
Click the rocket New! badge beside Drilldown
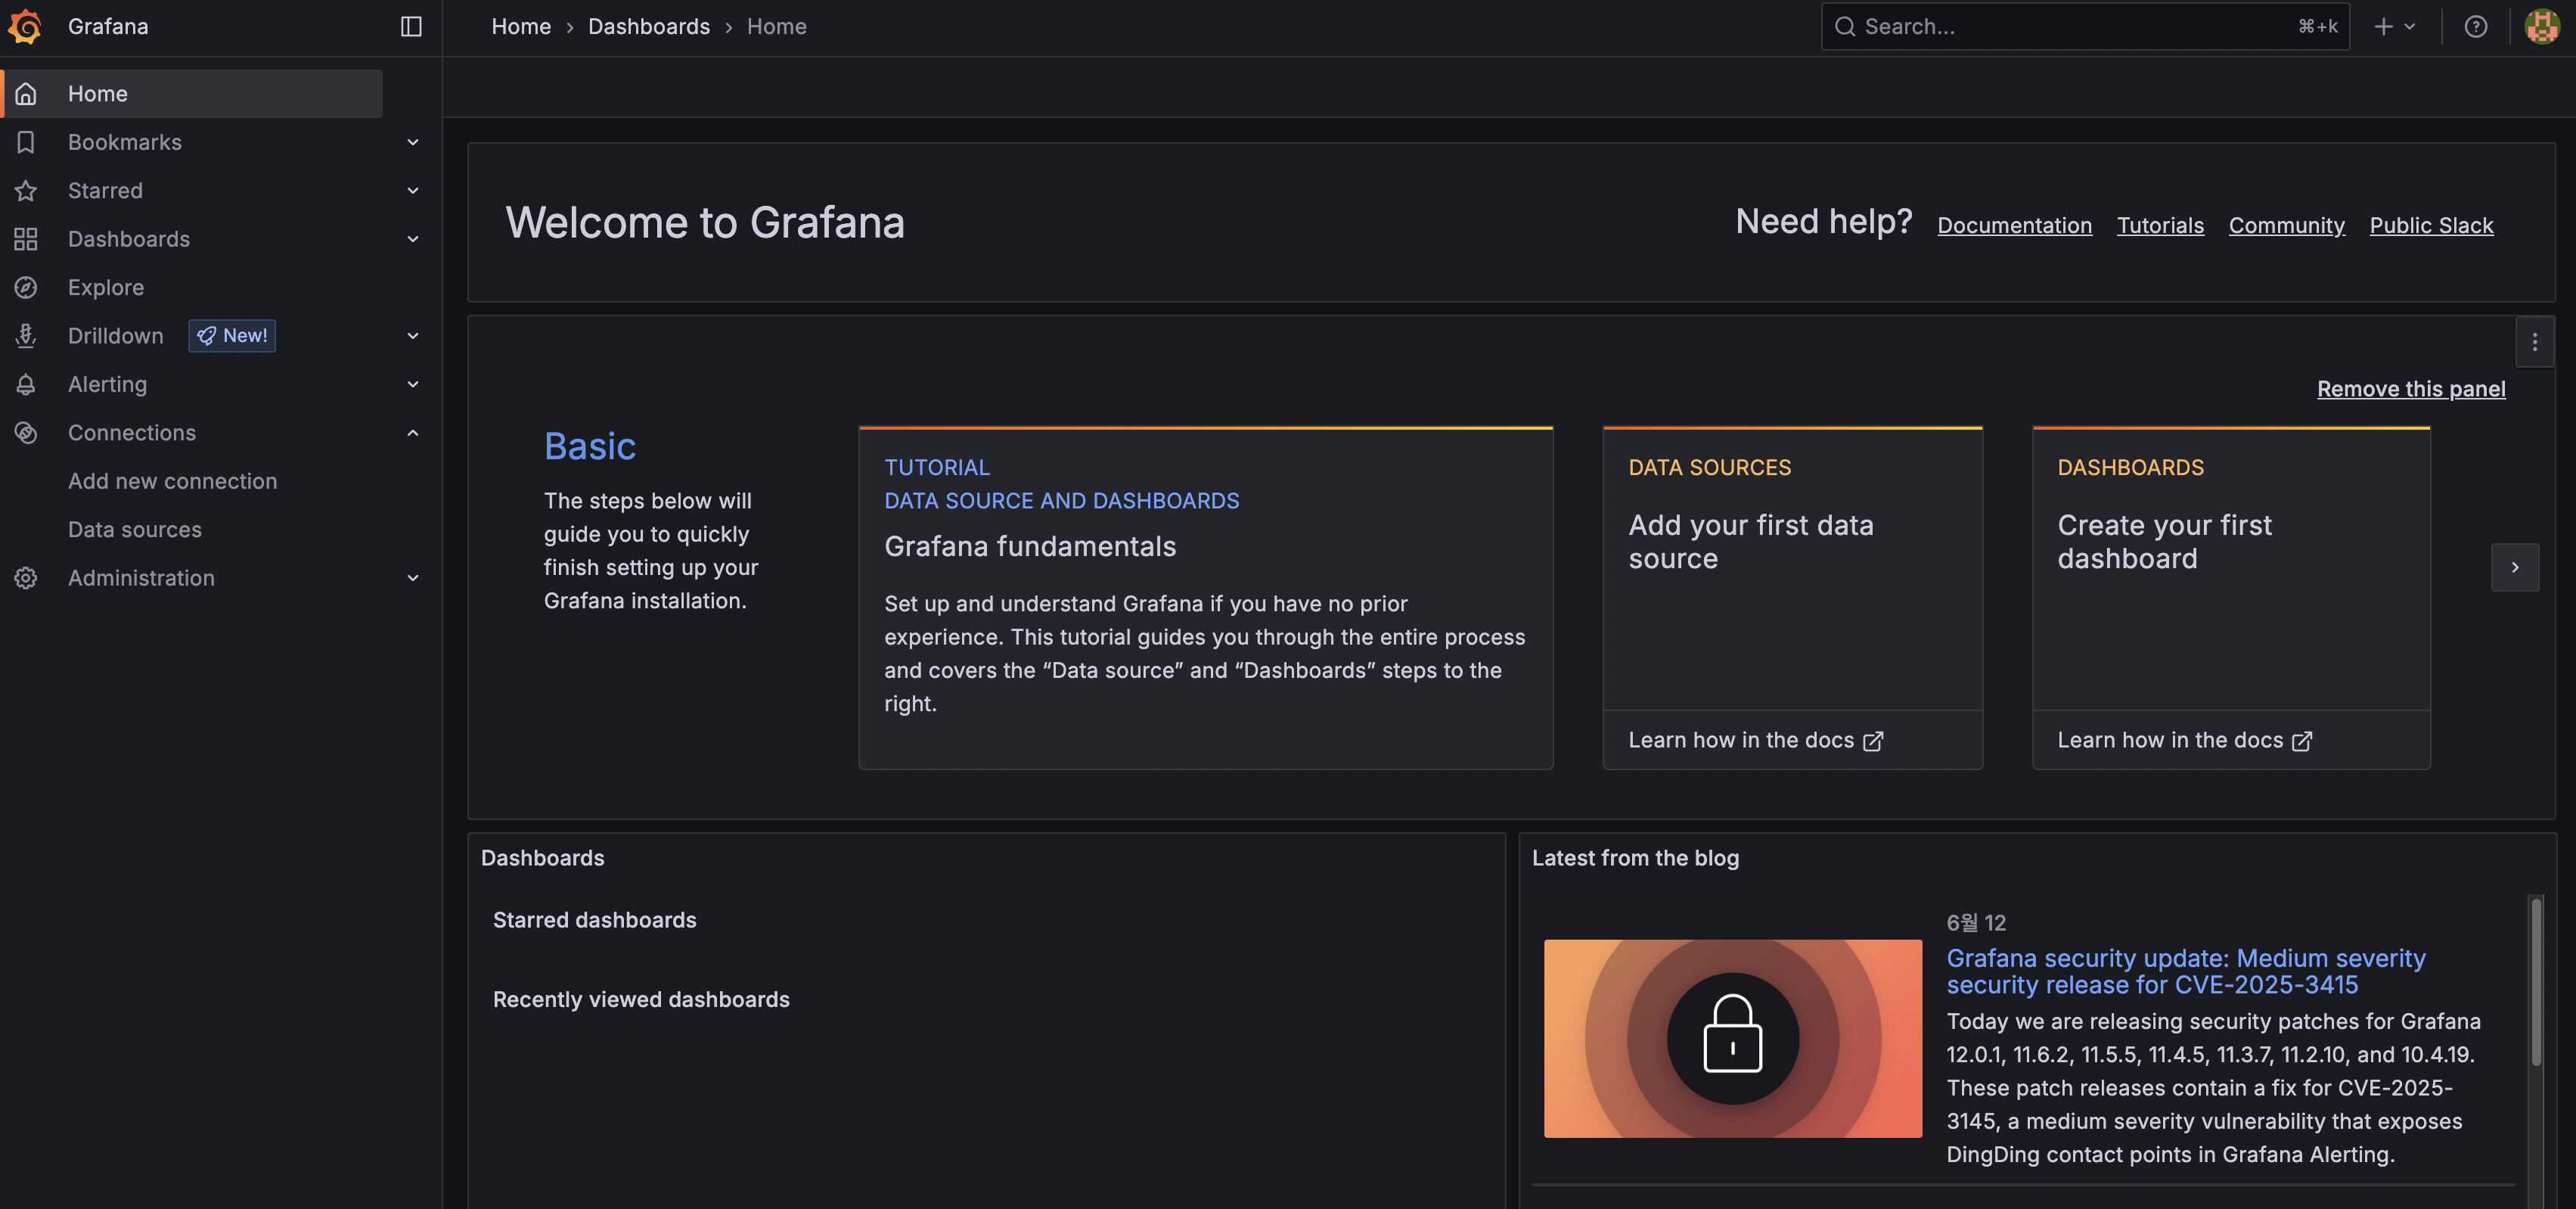coord(232,336)
